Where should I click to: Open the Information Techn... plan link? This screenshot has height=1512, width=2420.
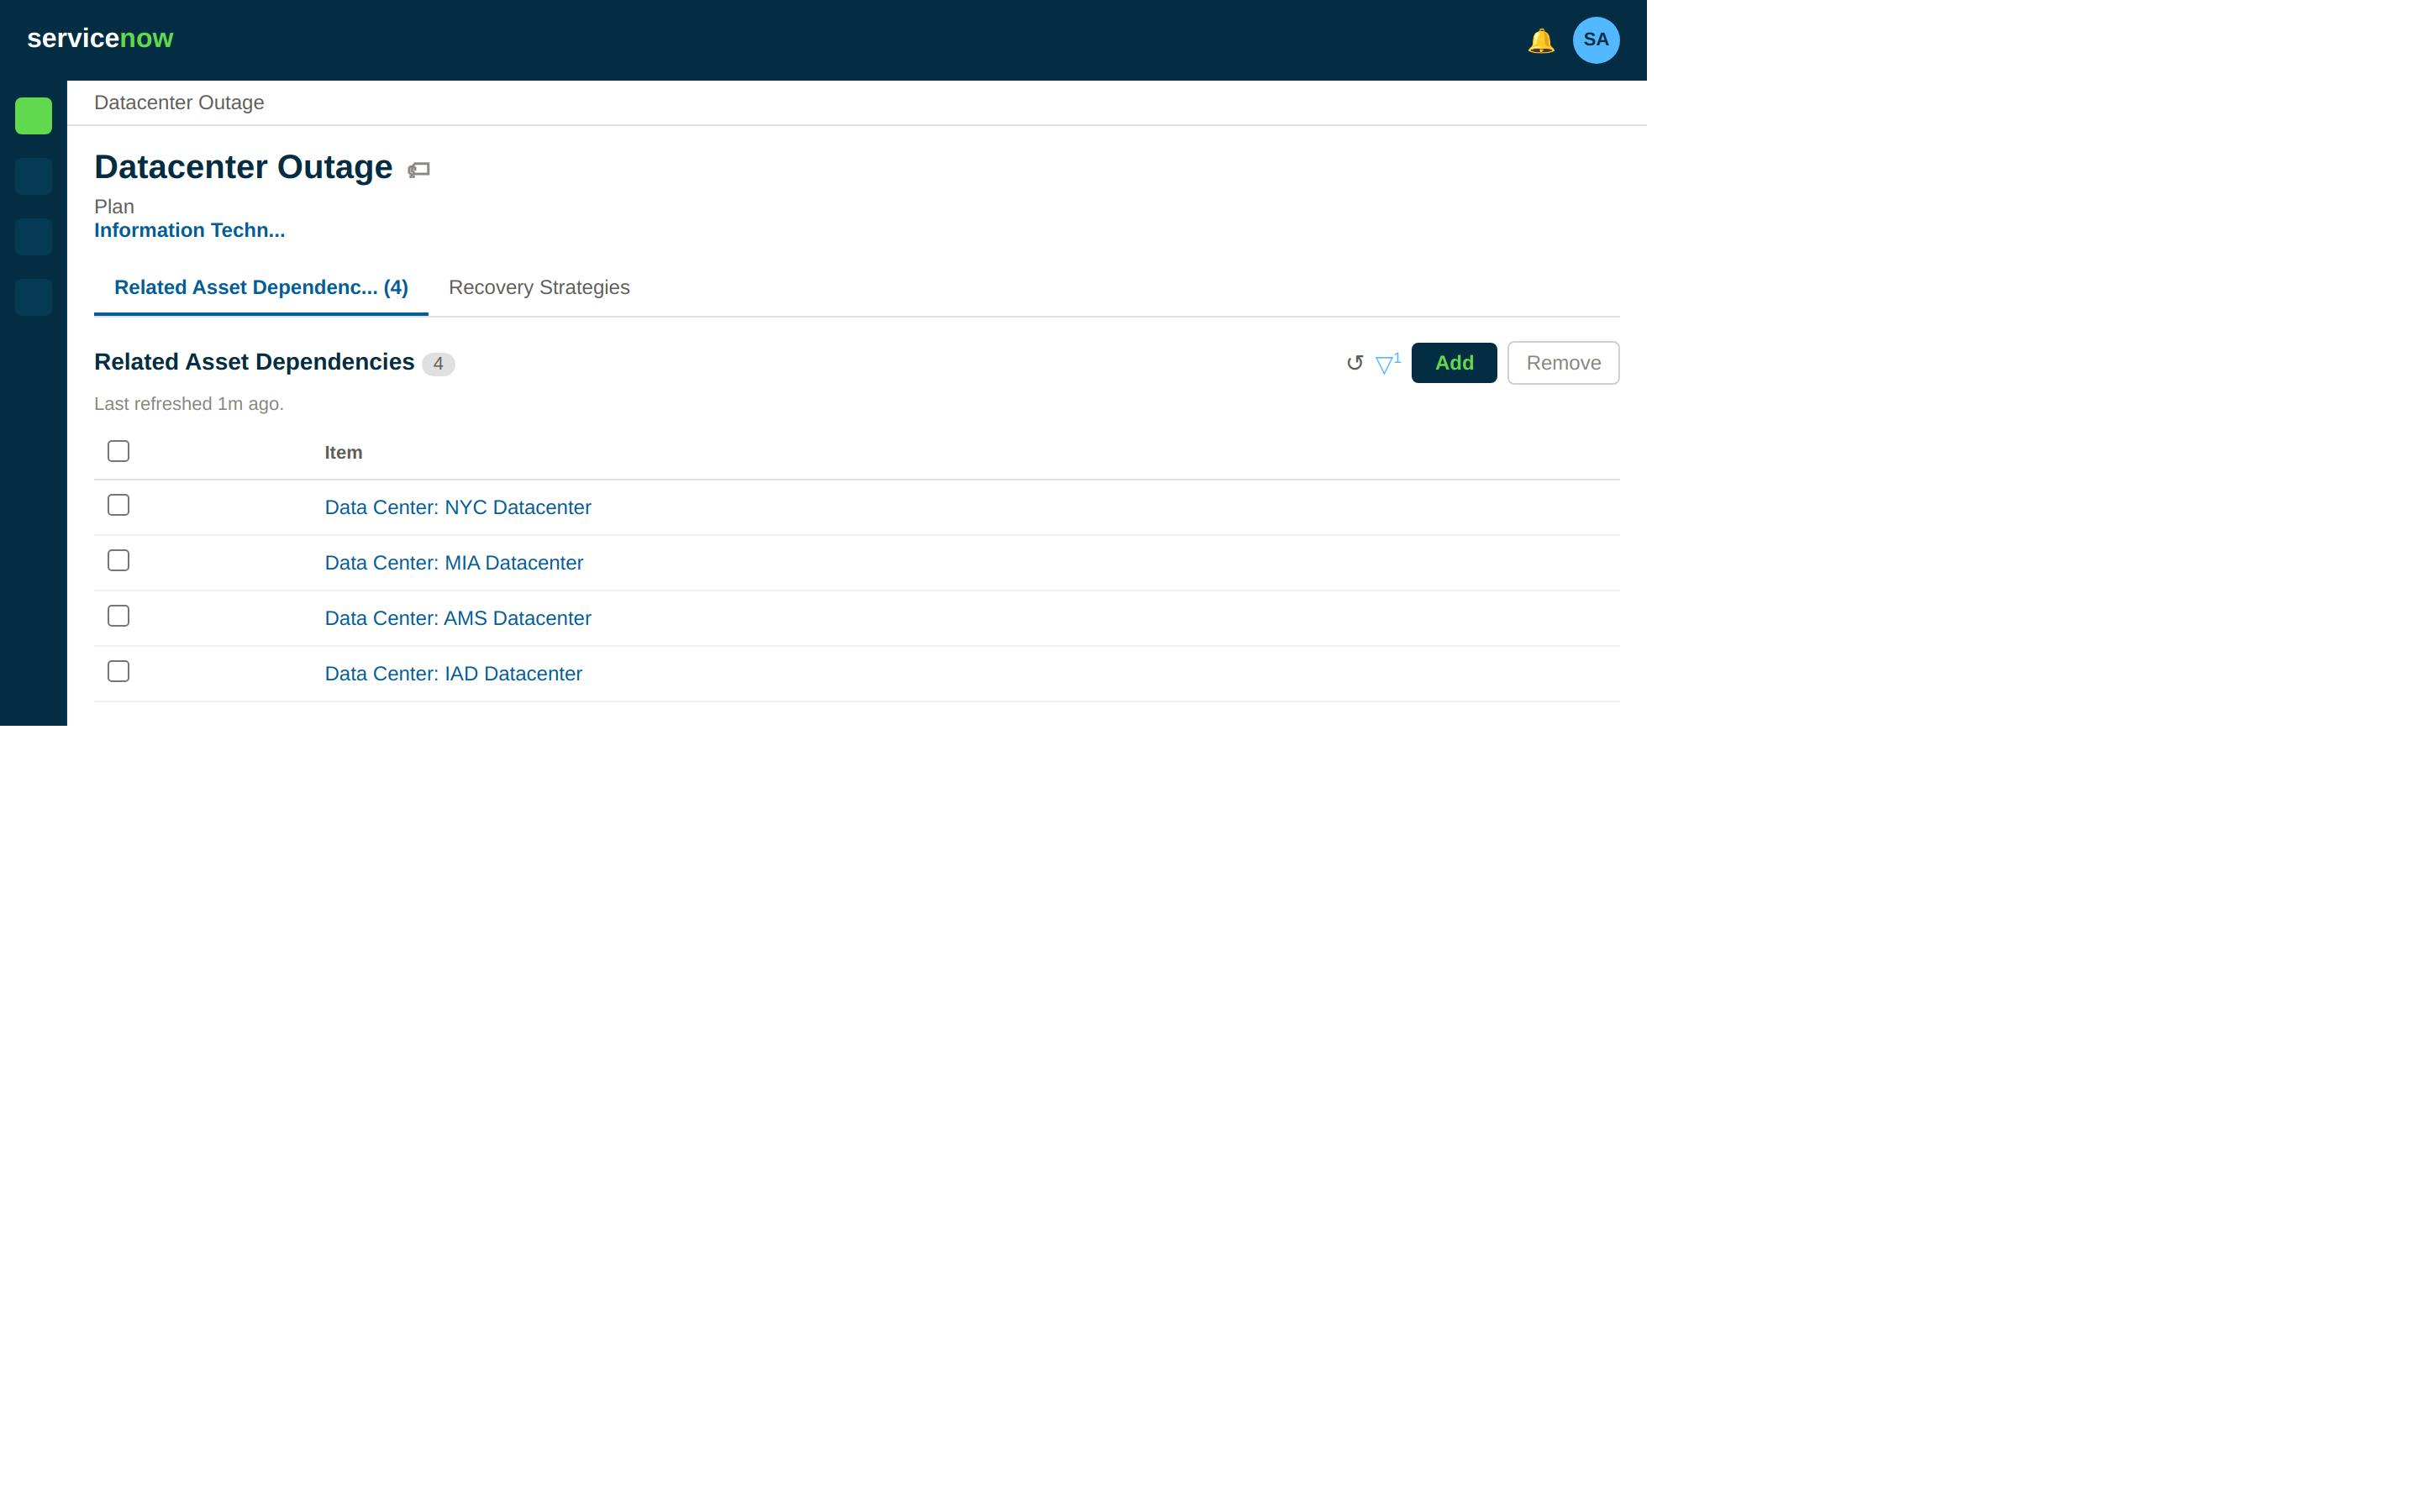point(189,231)
